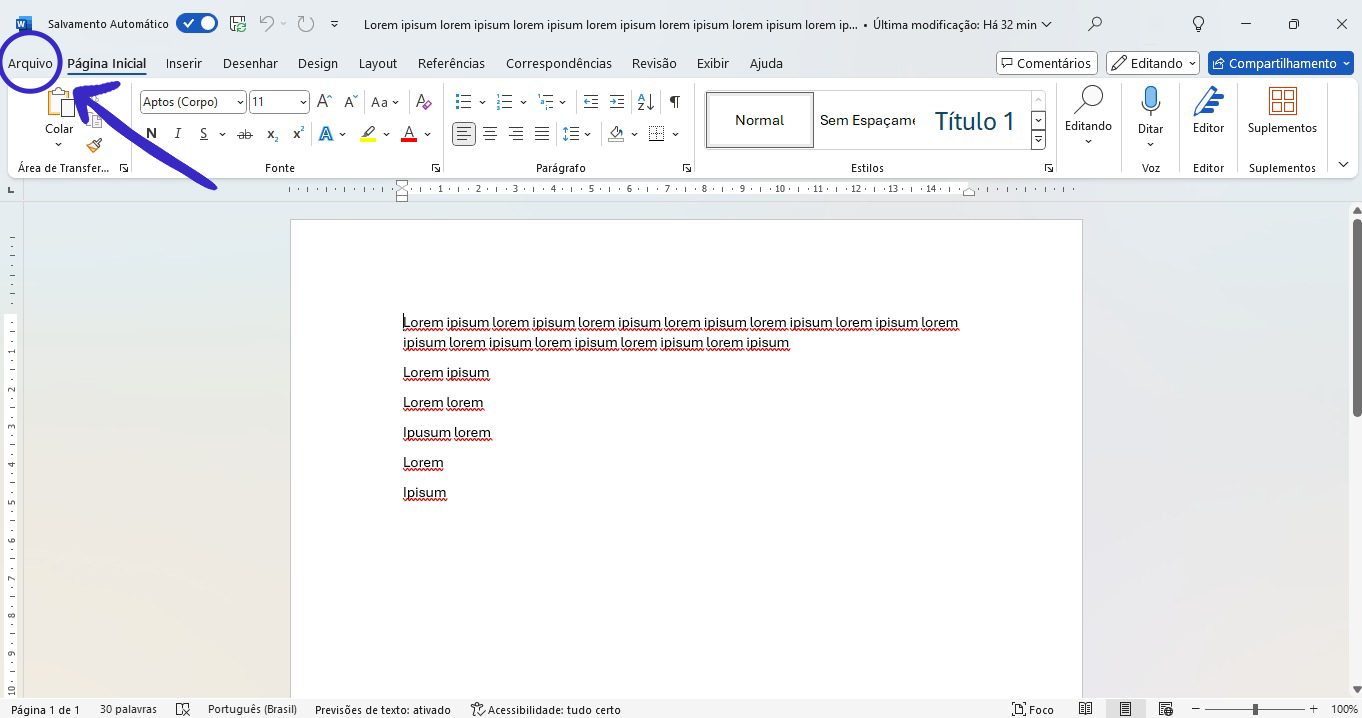
Task: Click the Compartilhamento share button
Action: (x=1280, y=63)
